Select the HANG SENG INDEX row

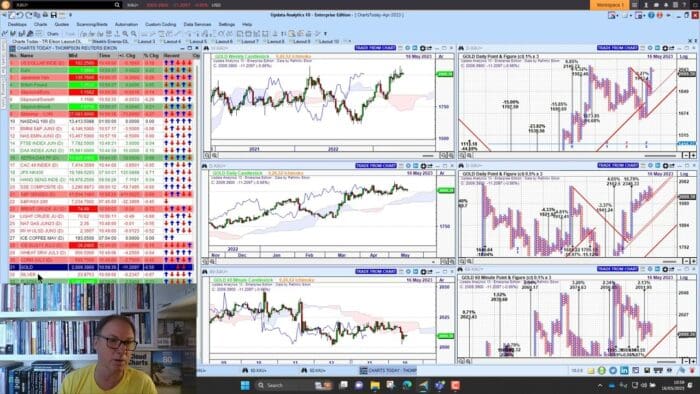click(101, 179)
